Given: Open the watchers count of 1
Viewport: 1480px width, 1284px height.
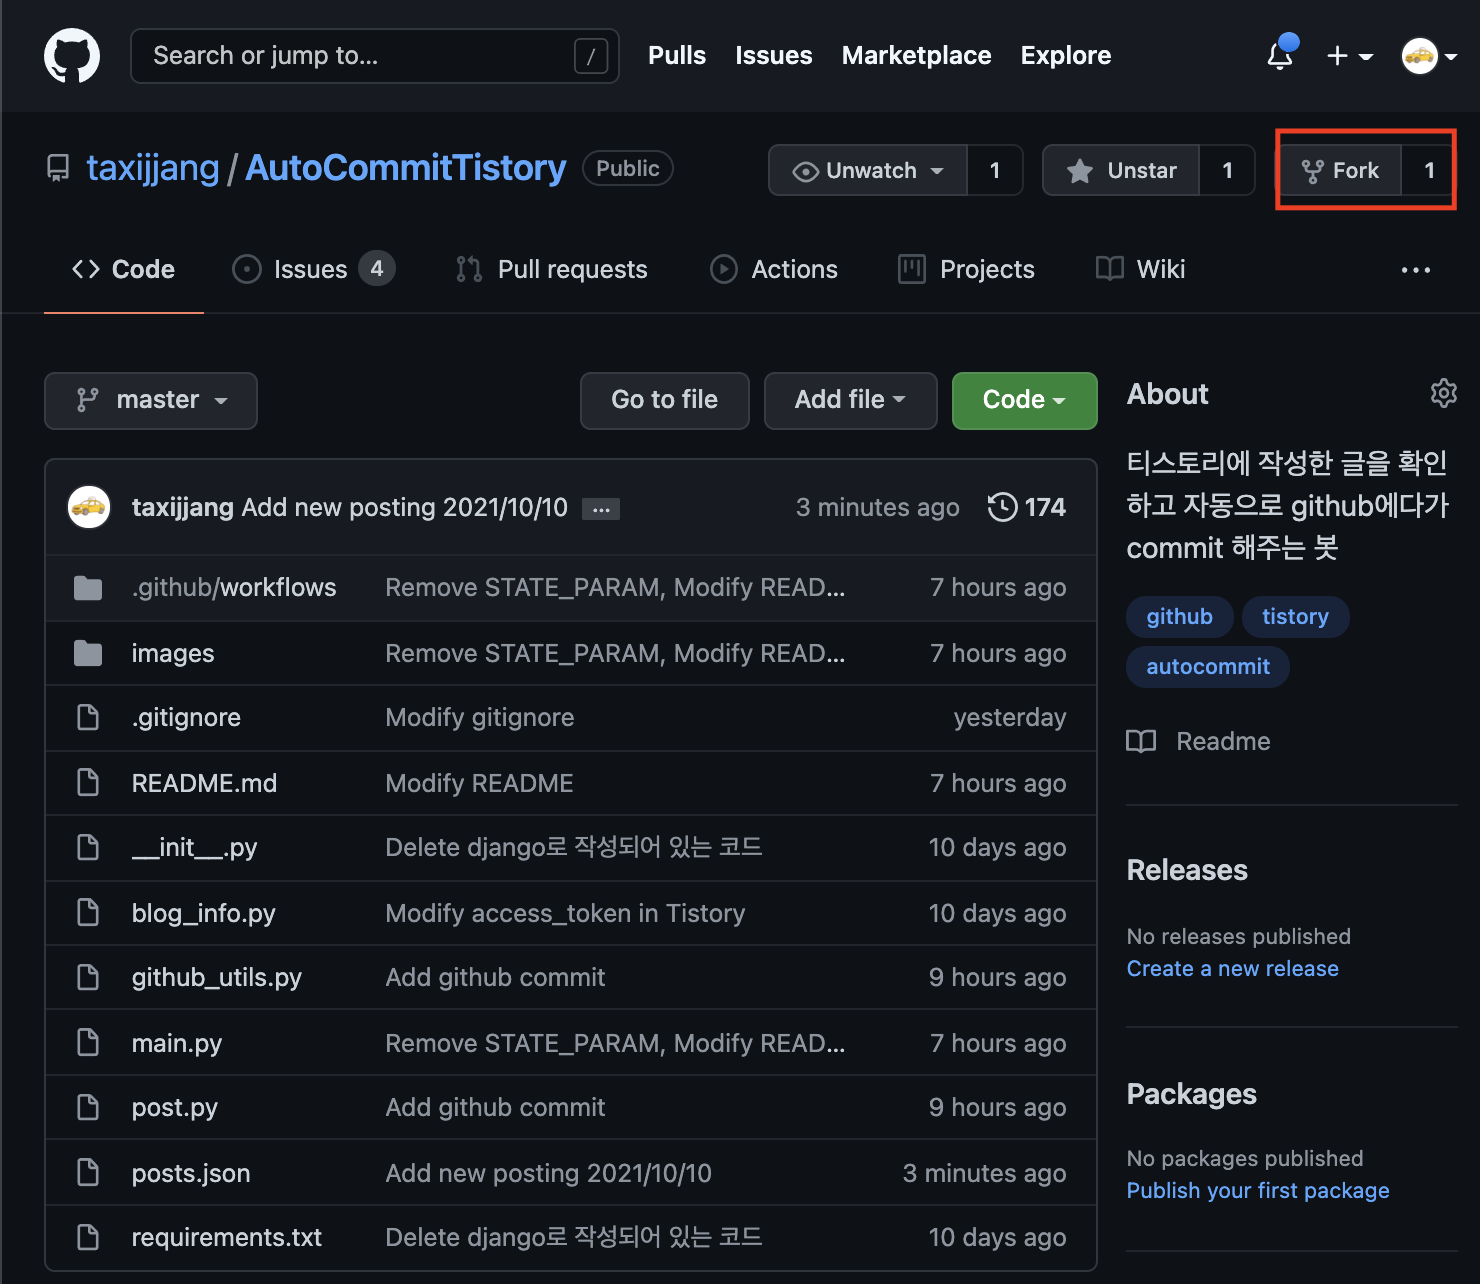Looking at the screenshot, I should [995, 170].
